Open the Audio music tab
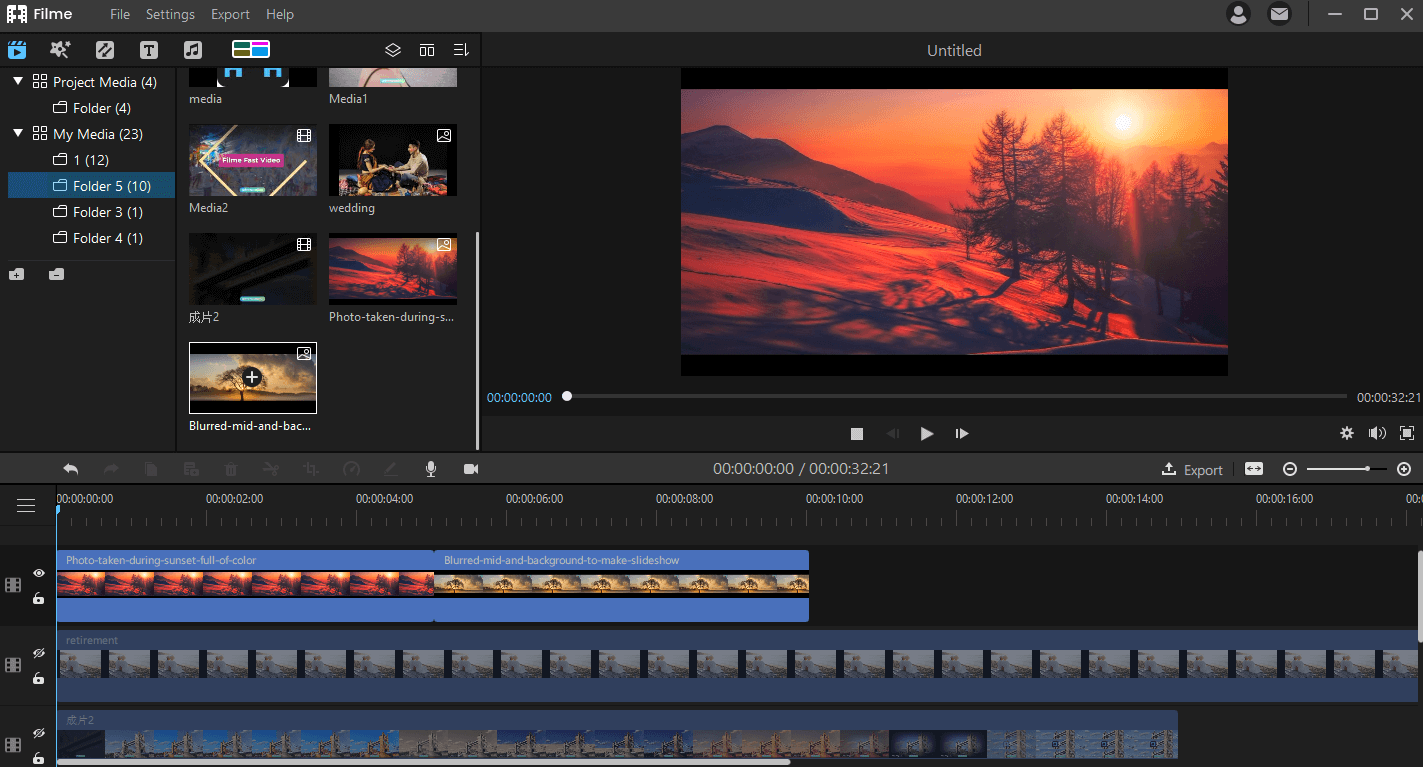This screenshot has width=1423, height=767. point(193,50)
